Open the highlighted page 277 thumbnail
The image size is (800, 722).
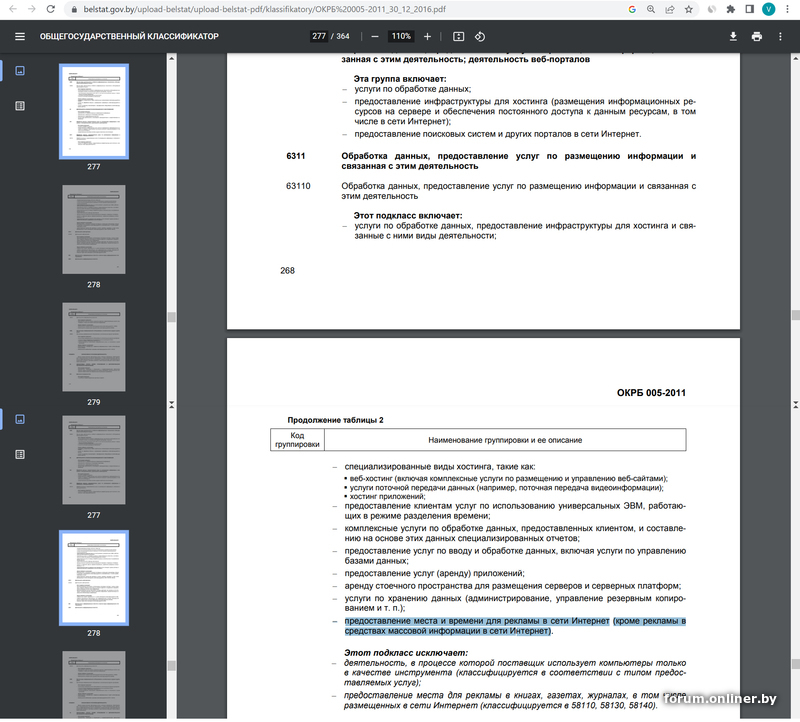click(94, 111)
